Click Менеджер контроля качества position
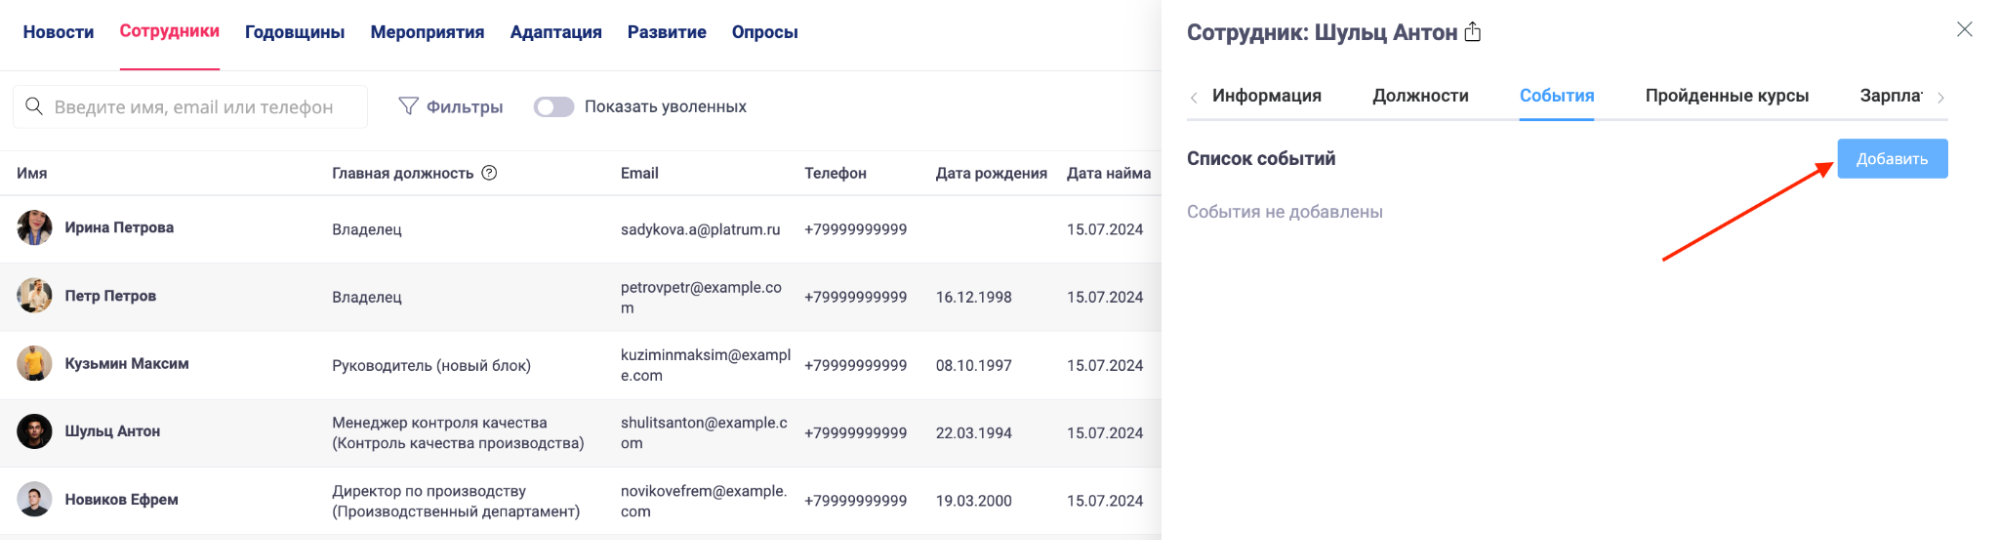The image size is (1999, 540). [x=458, y=433]
